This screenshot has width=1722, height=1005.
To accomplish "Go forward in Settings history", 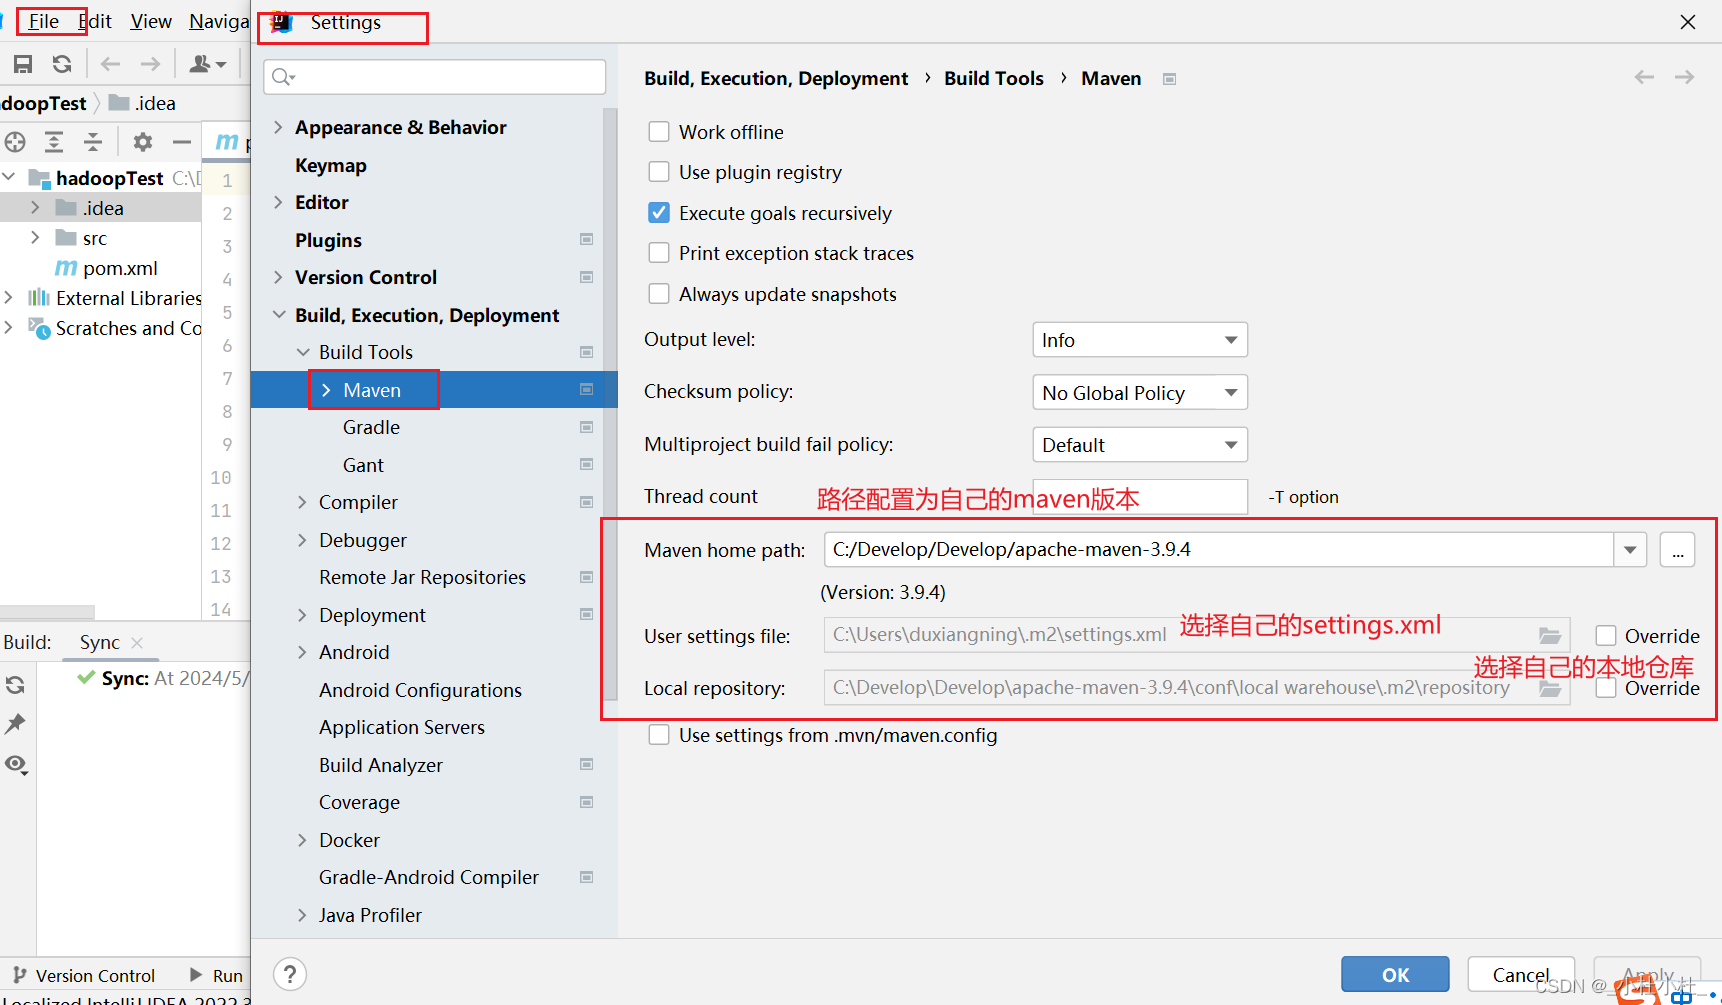I will 1684,77.
